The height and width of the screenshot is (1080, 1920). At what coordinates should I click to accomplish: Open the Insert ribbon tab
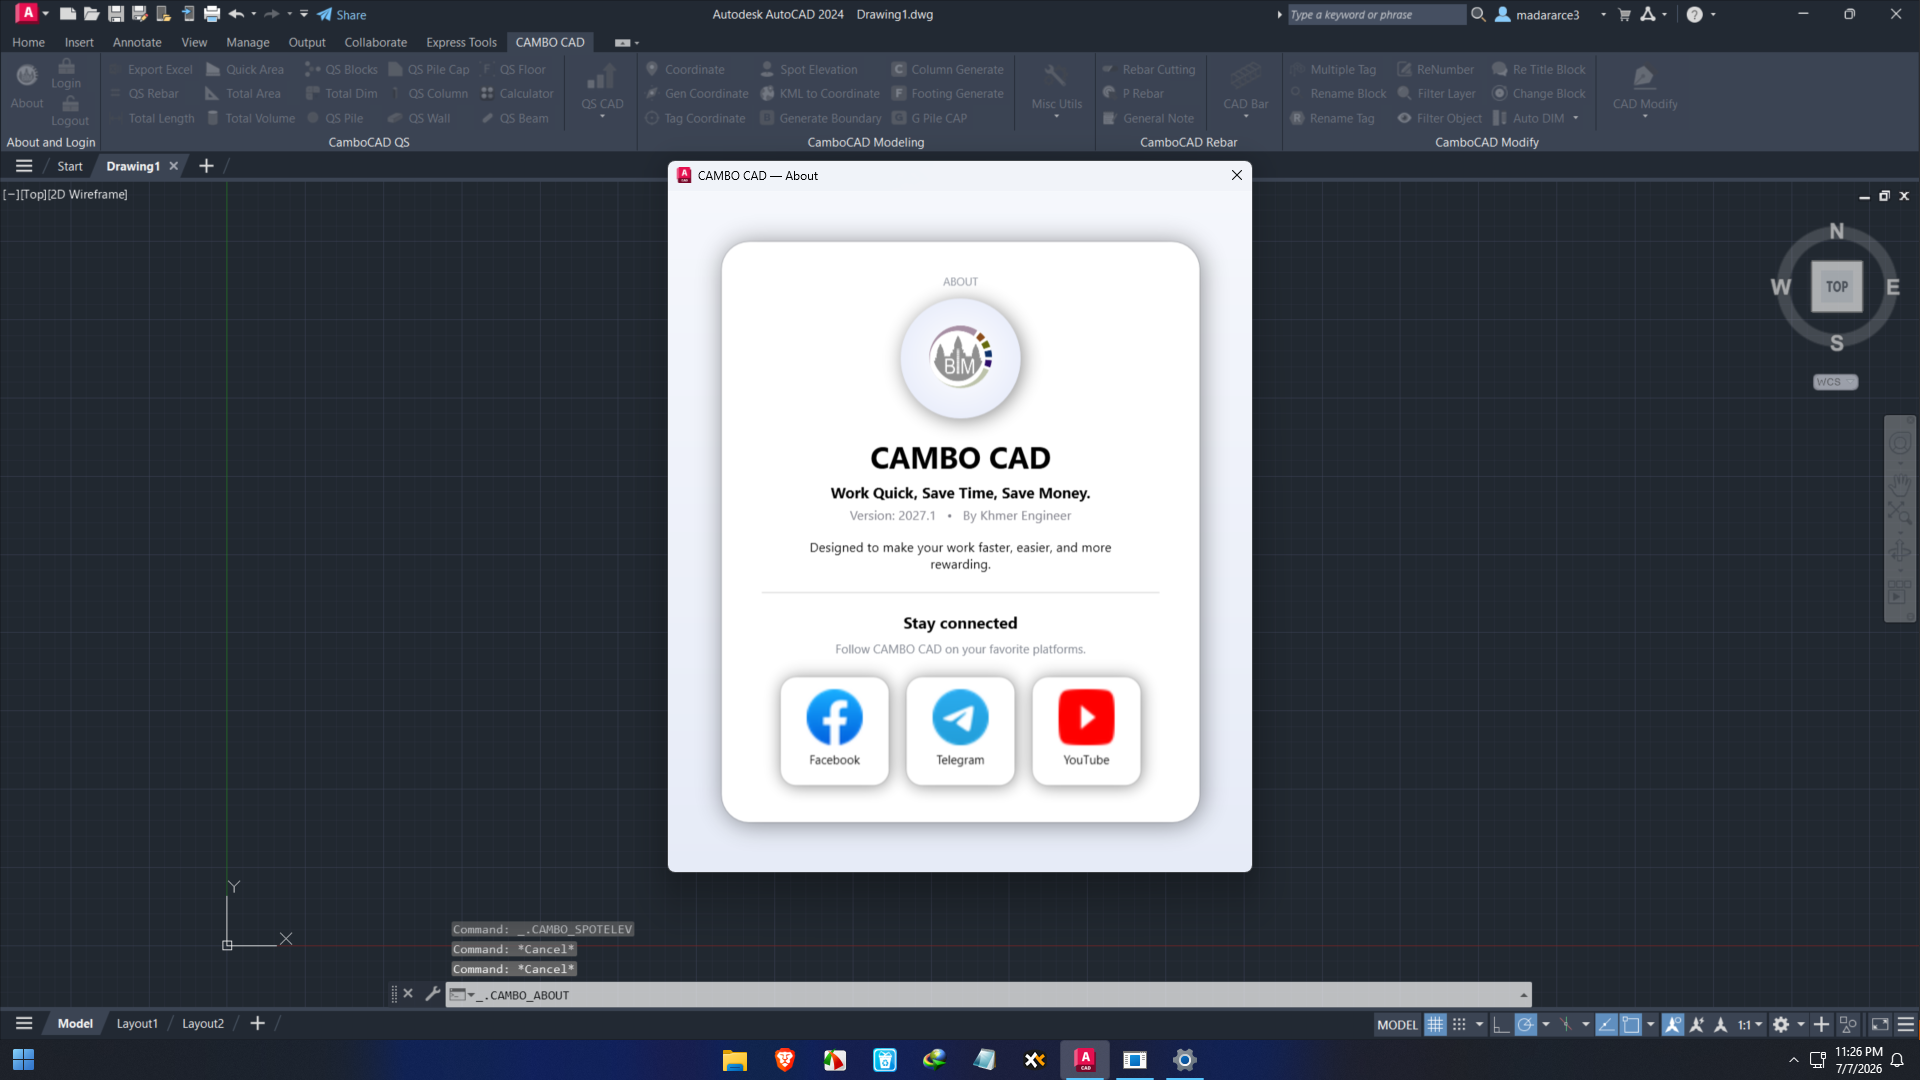[79, 42]
